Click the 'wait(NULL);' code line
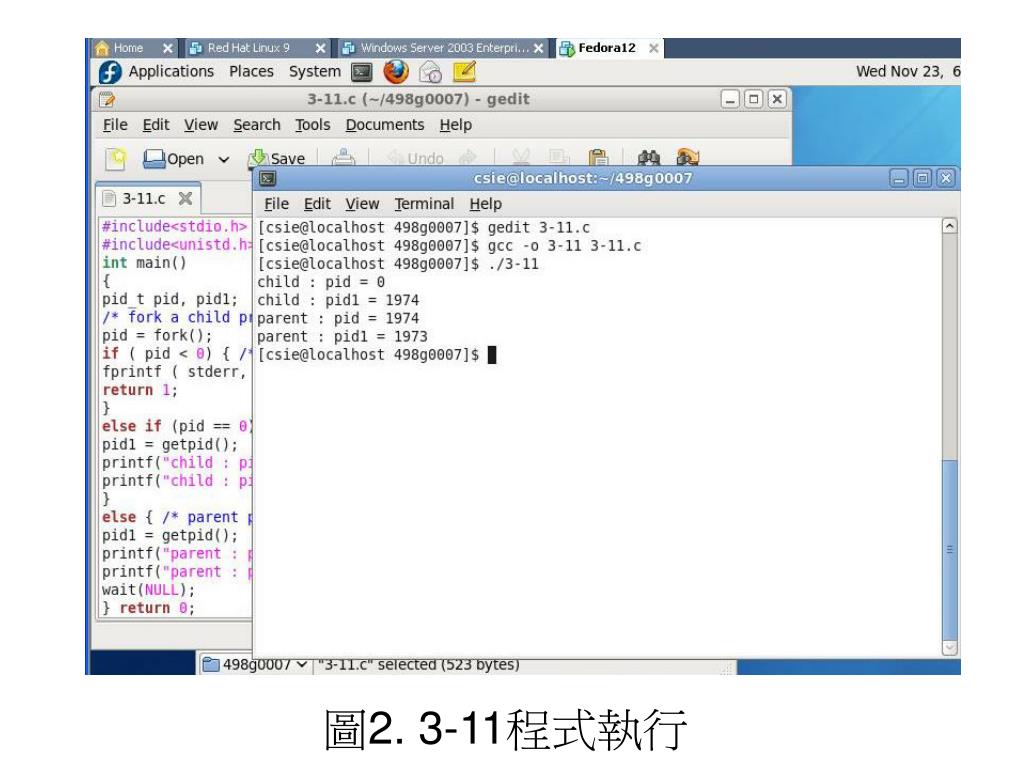The width and height of the screenshot is (1024, 768). pos(148,590)
